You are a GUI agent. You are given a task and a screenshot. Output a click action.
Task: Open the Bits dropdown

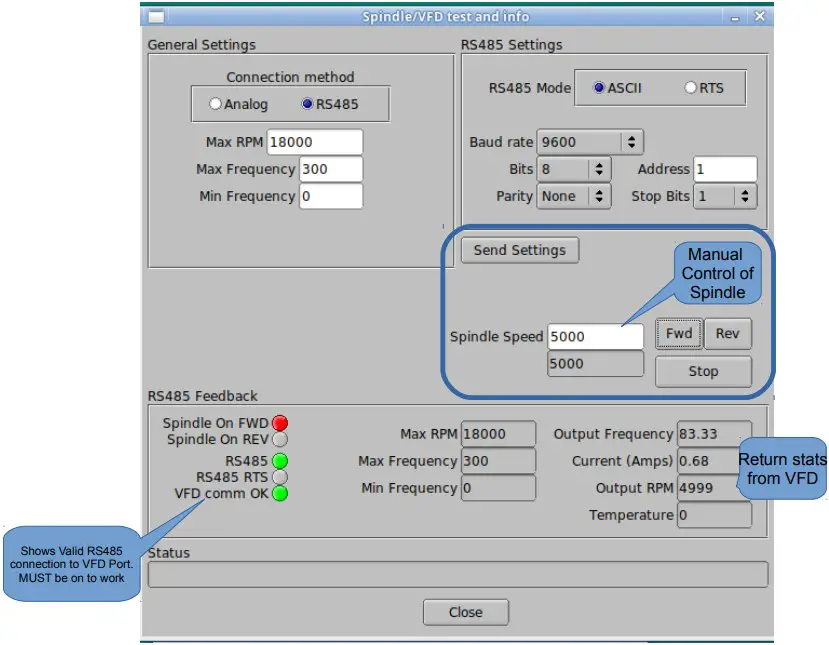click(x=574, y=169)
